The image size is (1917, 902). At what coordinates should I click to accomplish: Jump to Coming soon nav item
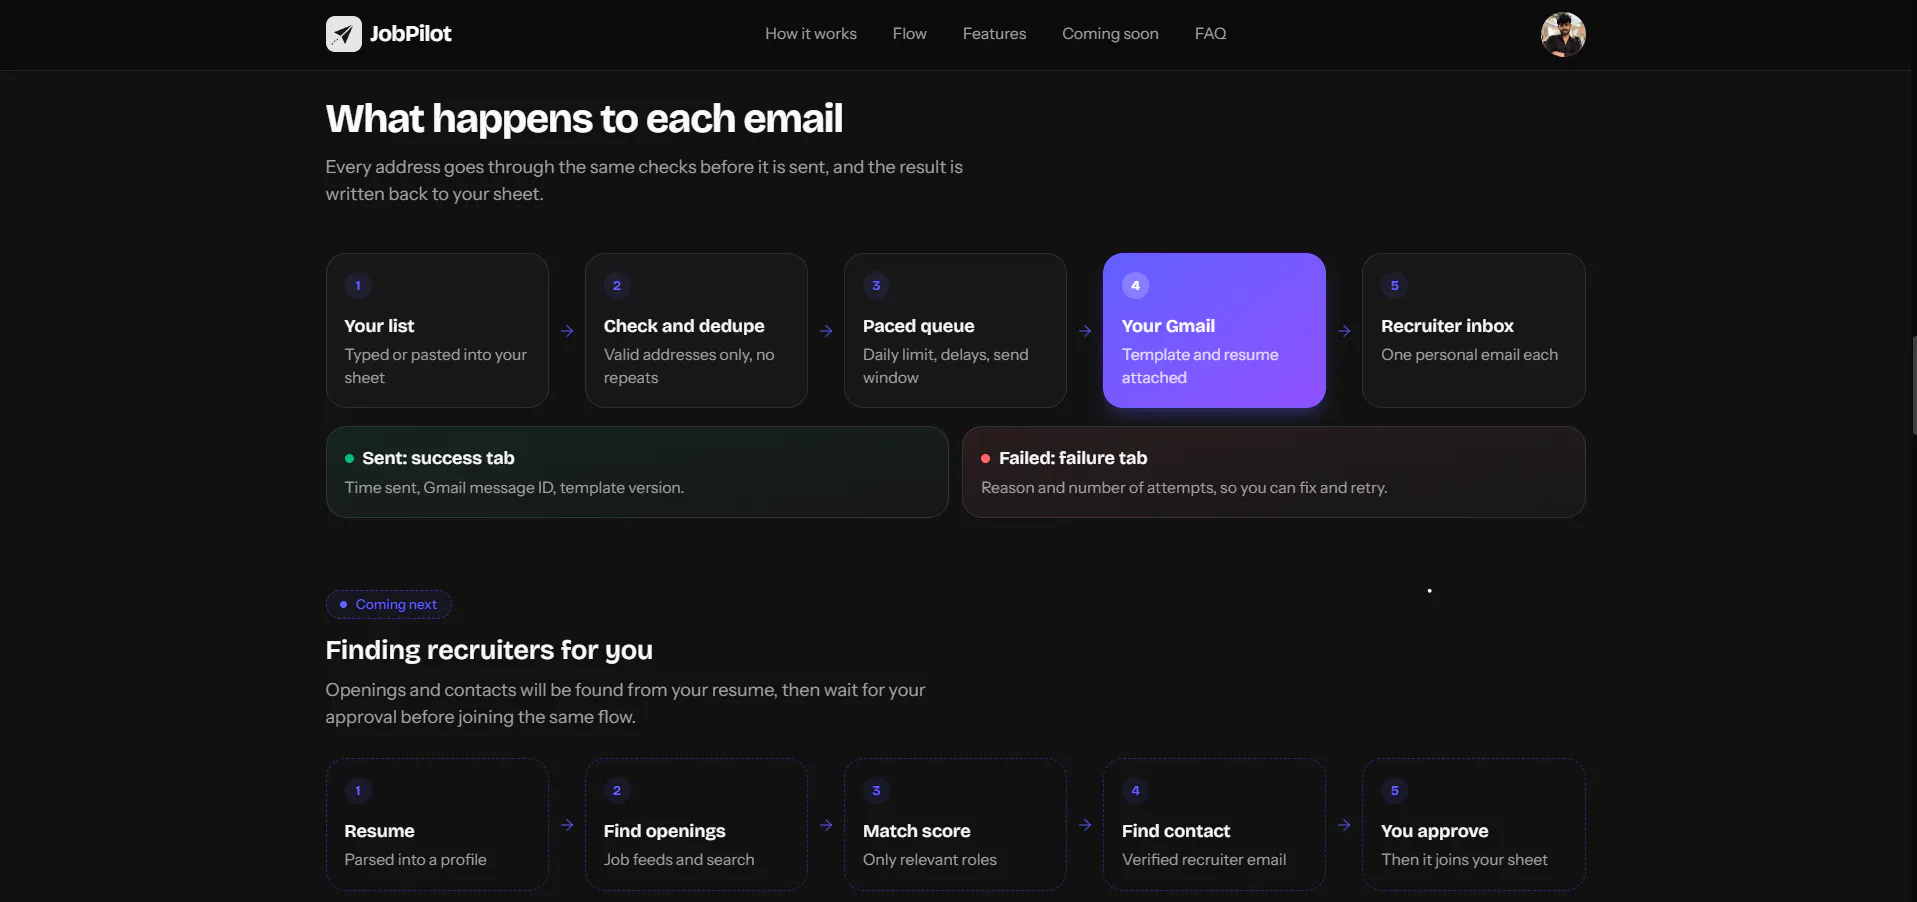coord(1110,34)
